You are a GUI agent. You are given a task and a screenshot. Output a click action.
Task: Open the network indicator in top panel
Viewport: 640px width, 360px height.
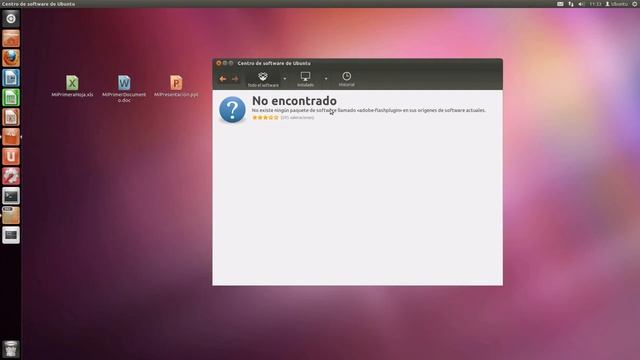coord(571,4)
